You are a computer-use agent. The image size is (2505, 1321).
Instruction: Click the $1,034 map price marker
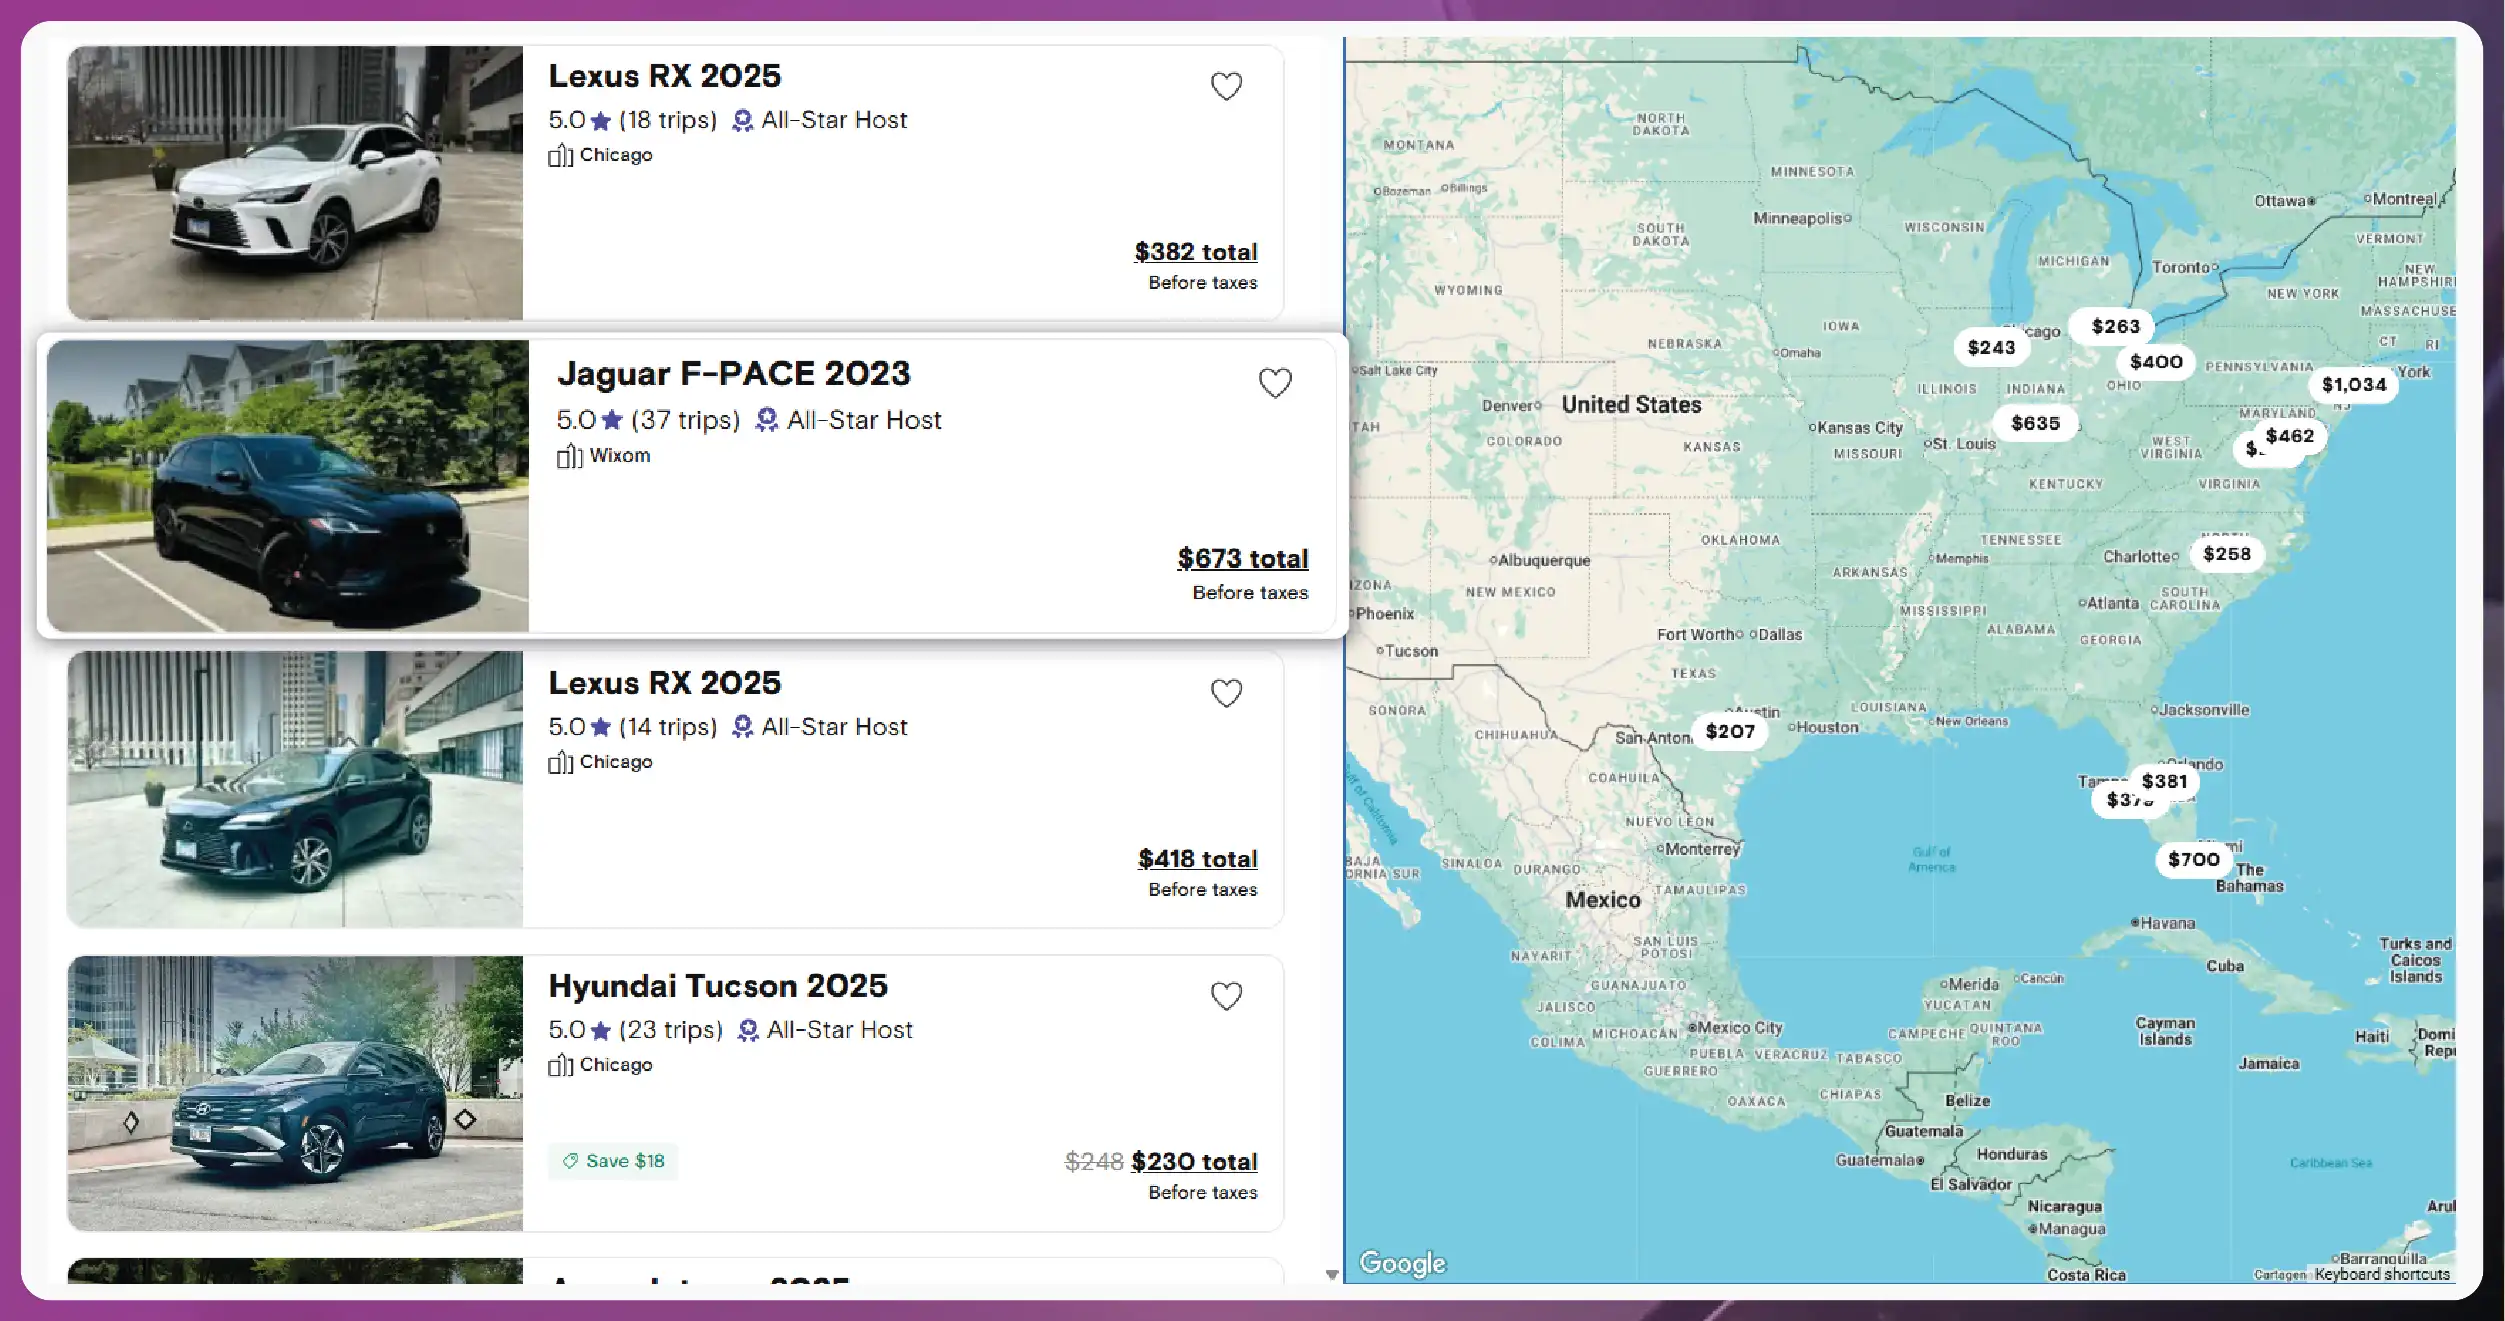(x=2353, y=385)
